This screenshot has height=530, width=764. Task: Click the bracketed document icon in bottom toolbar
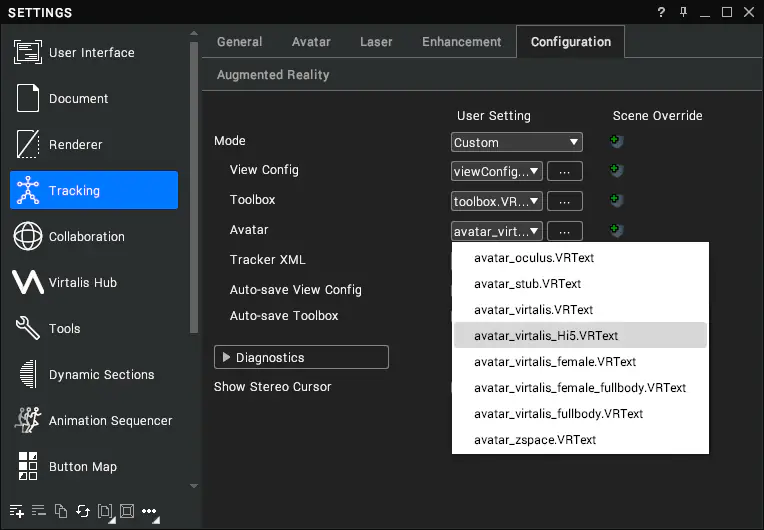105,511
